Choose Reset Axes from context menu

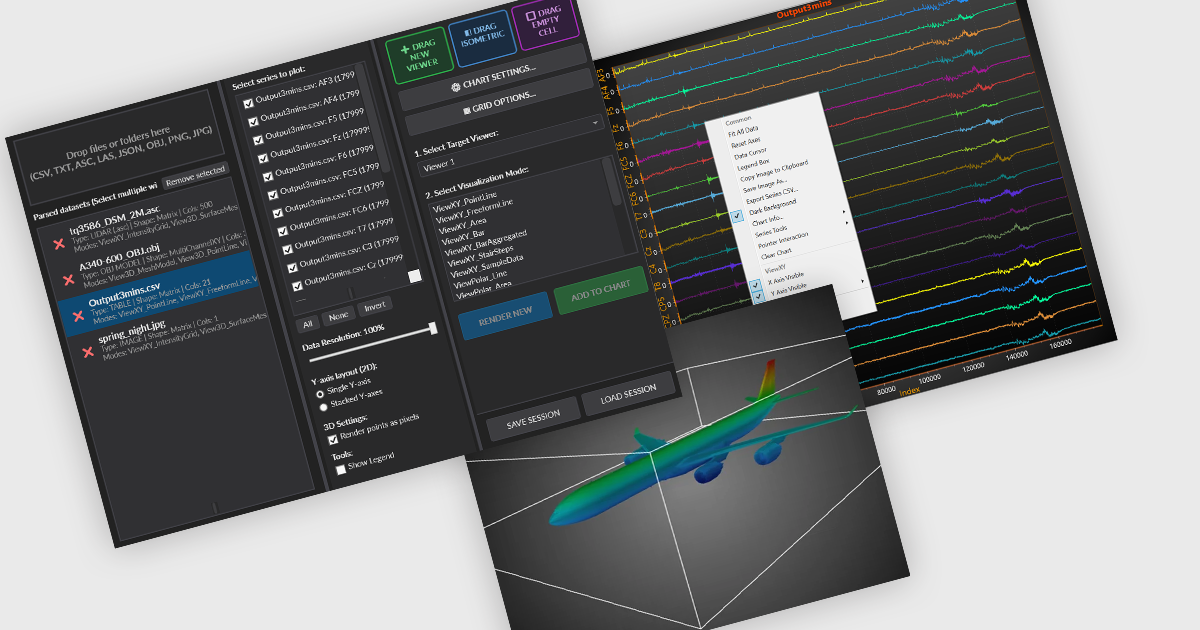click(x=745, y=142)
